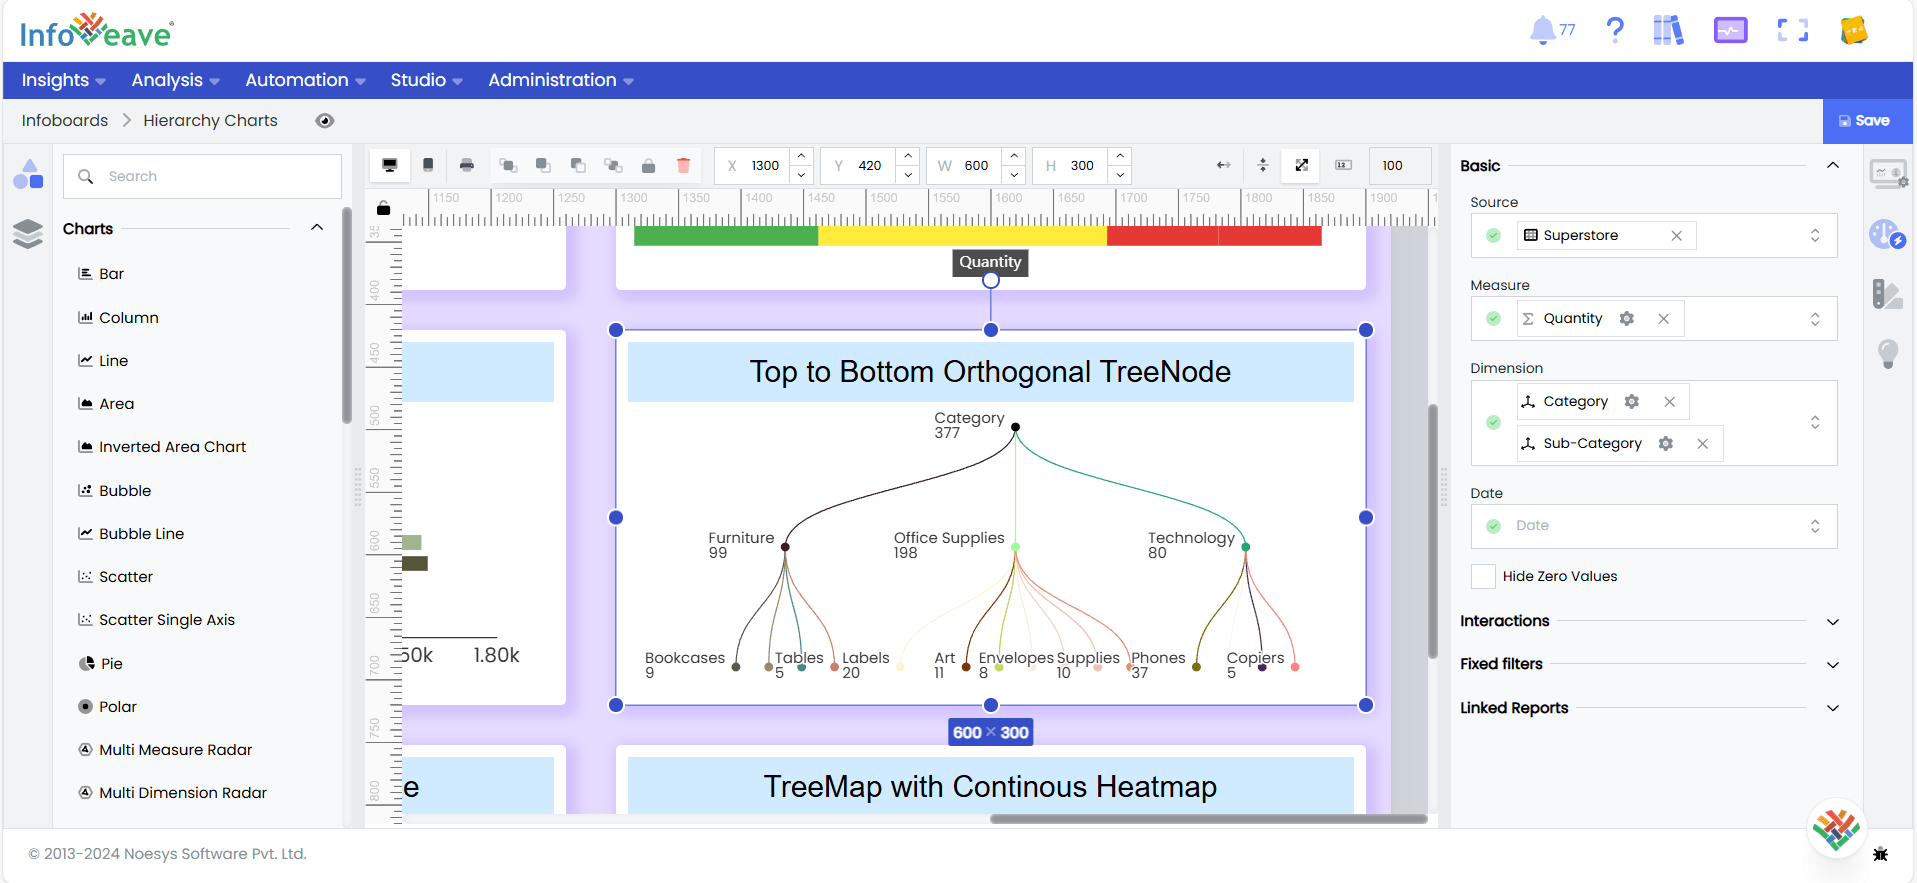Screen dimensions: 1917x883
Task: Open the lightbulb insights icon
Action: pos(1888,354)
